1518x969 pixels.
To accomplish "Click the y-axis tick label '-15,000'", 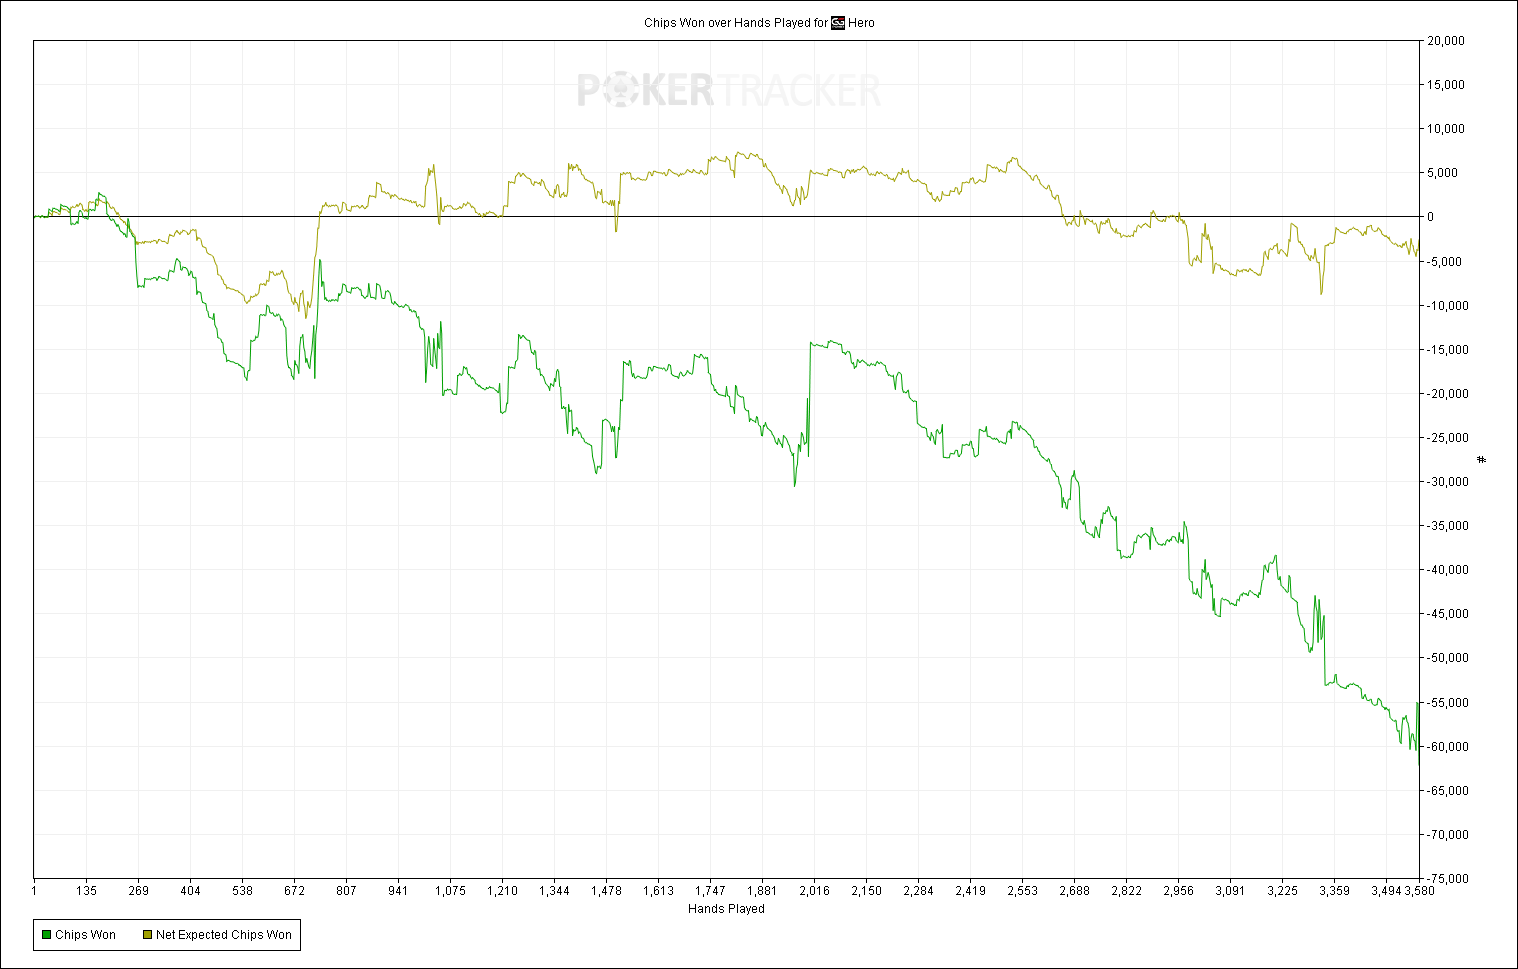I will click(x=1448, y=350).
